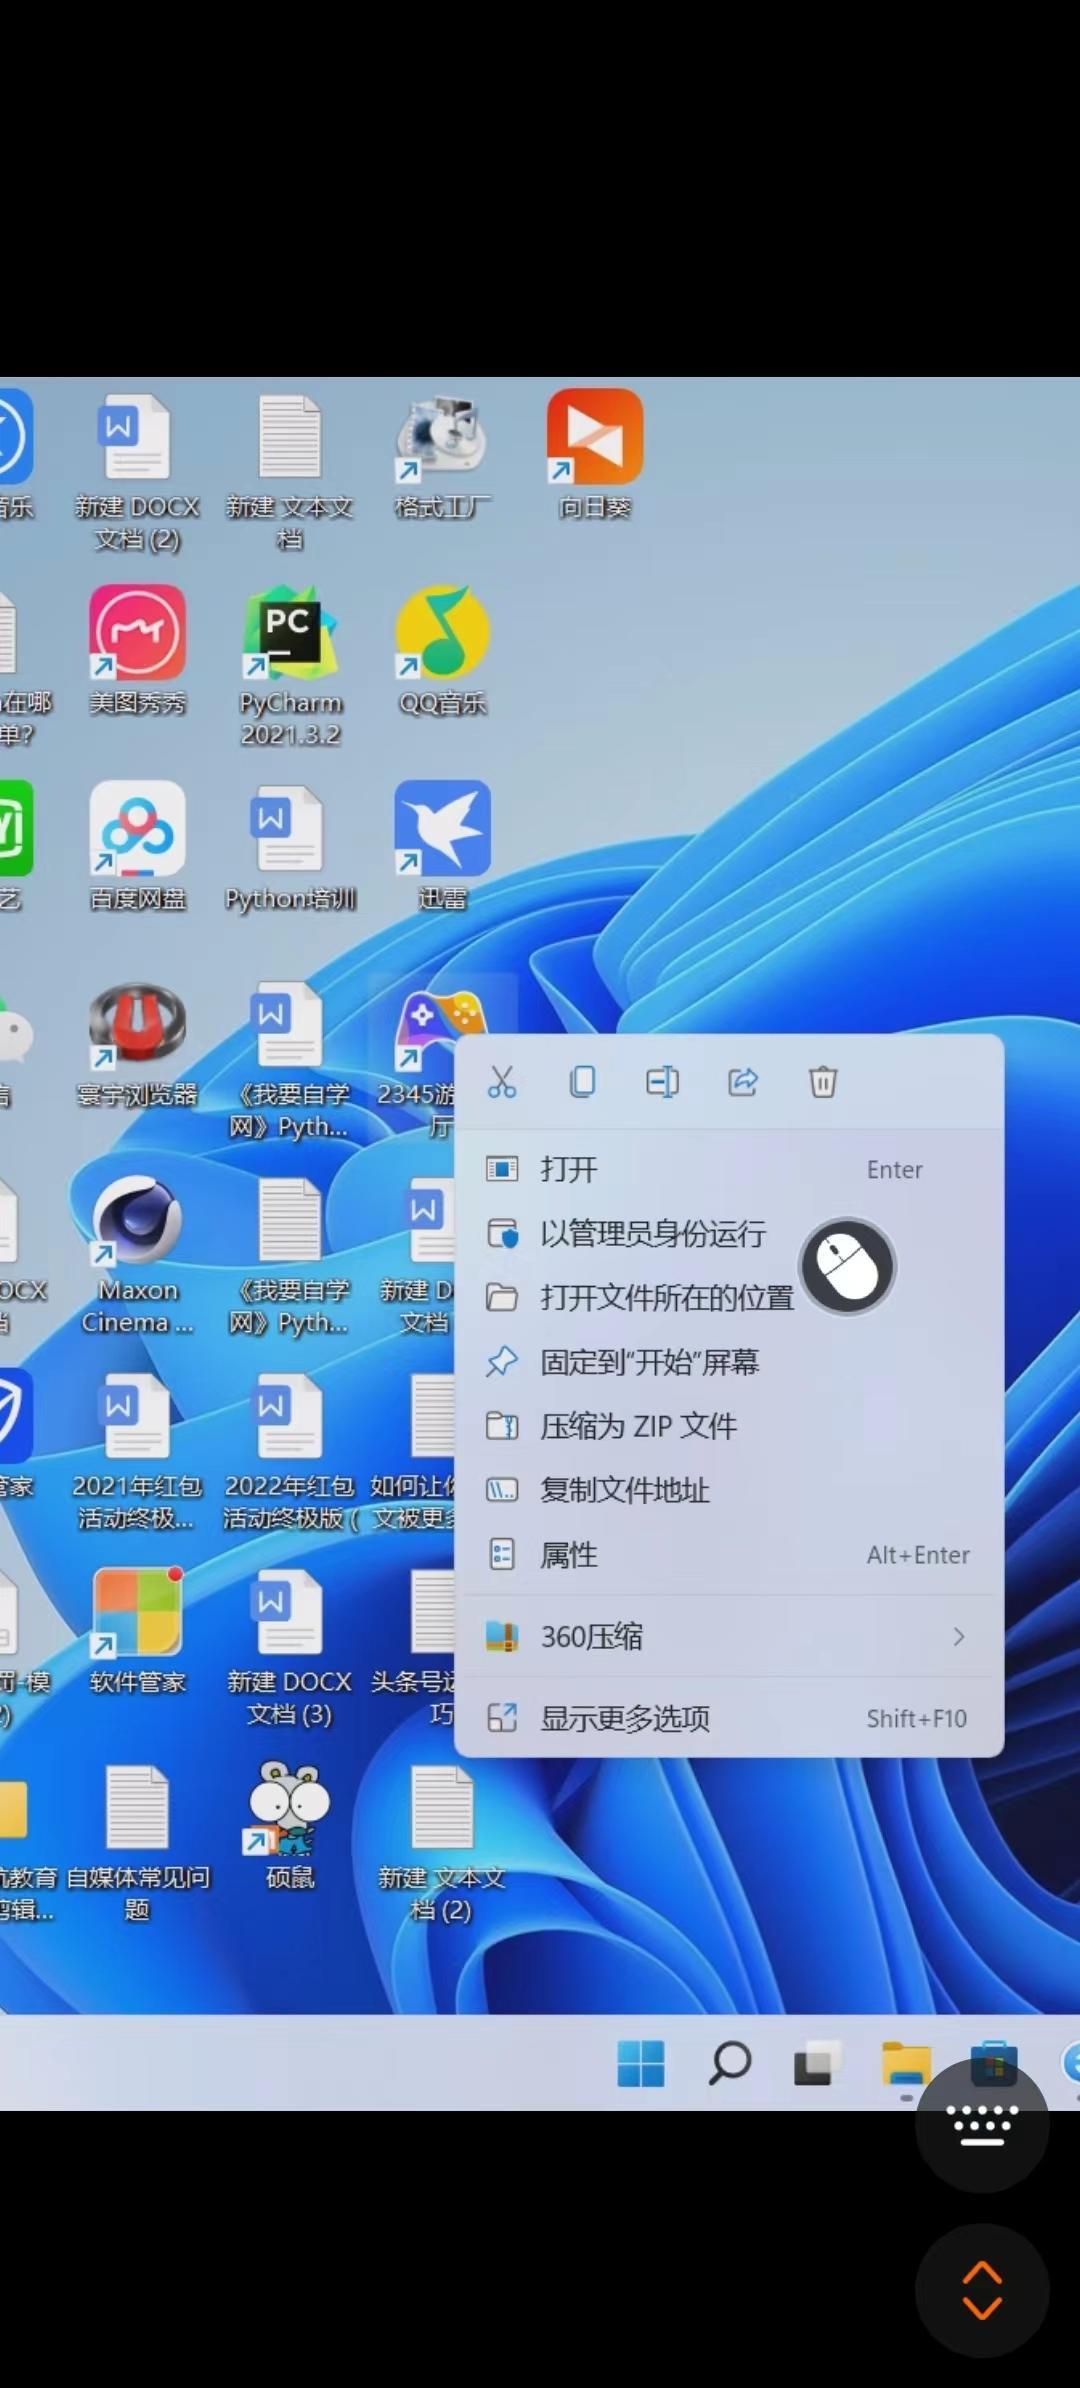The image size is (1080, 2388).
Task: Choose 以管理员身份运行 in the context menu
Action: (652, 1234)
